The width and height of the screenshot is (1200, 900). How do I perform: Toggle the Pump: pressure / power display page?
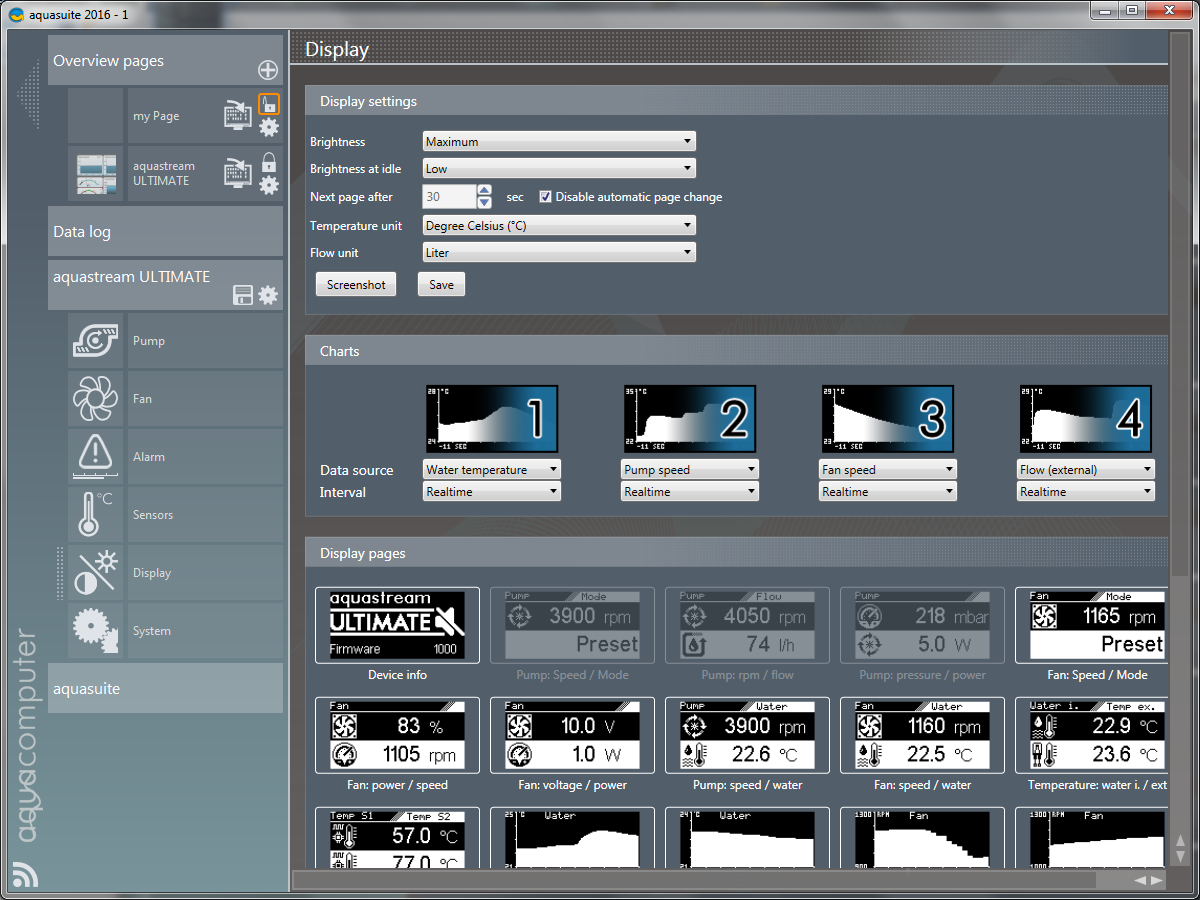click(x=922, y=625)
